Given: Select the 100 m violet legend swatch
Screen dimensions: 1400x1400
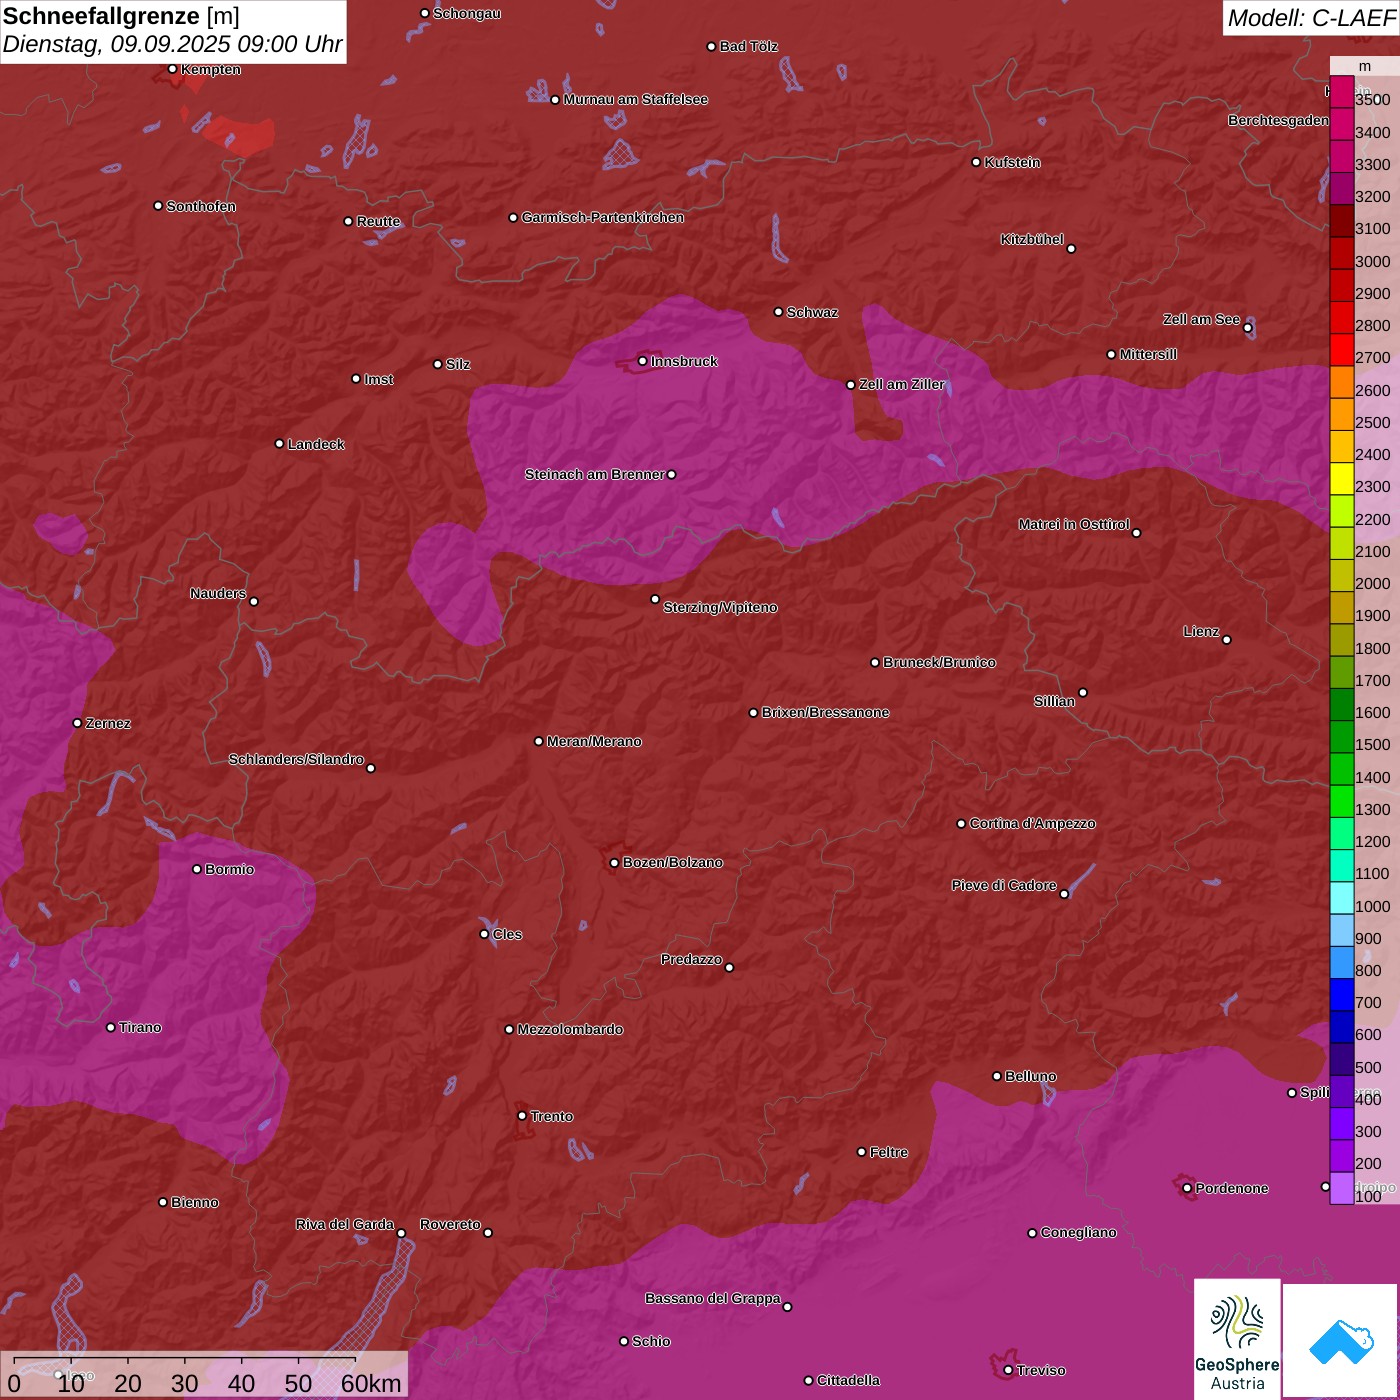Looking at the screenshot, I should 1342,1188.
